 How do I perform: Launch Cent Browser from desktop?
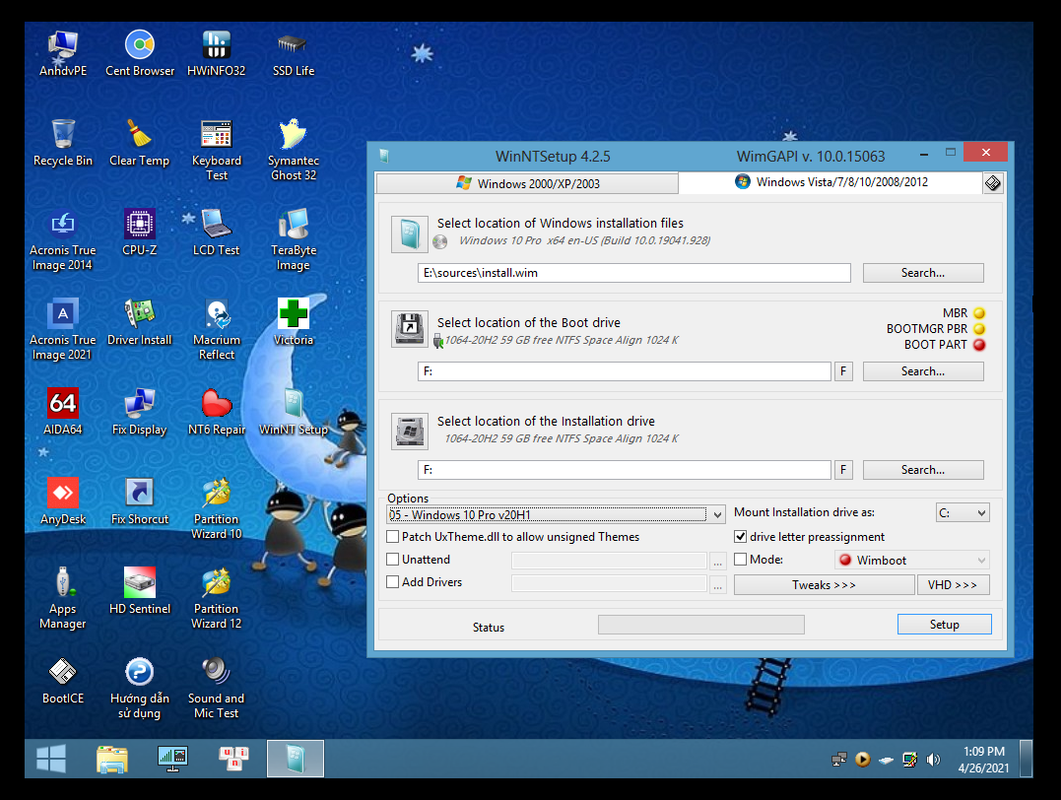click(x=139, y=53)
